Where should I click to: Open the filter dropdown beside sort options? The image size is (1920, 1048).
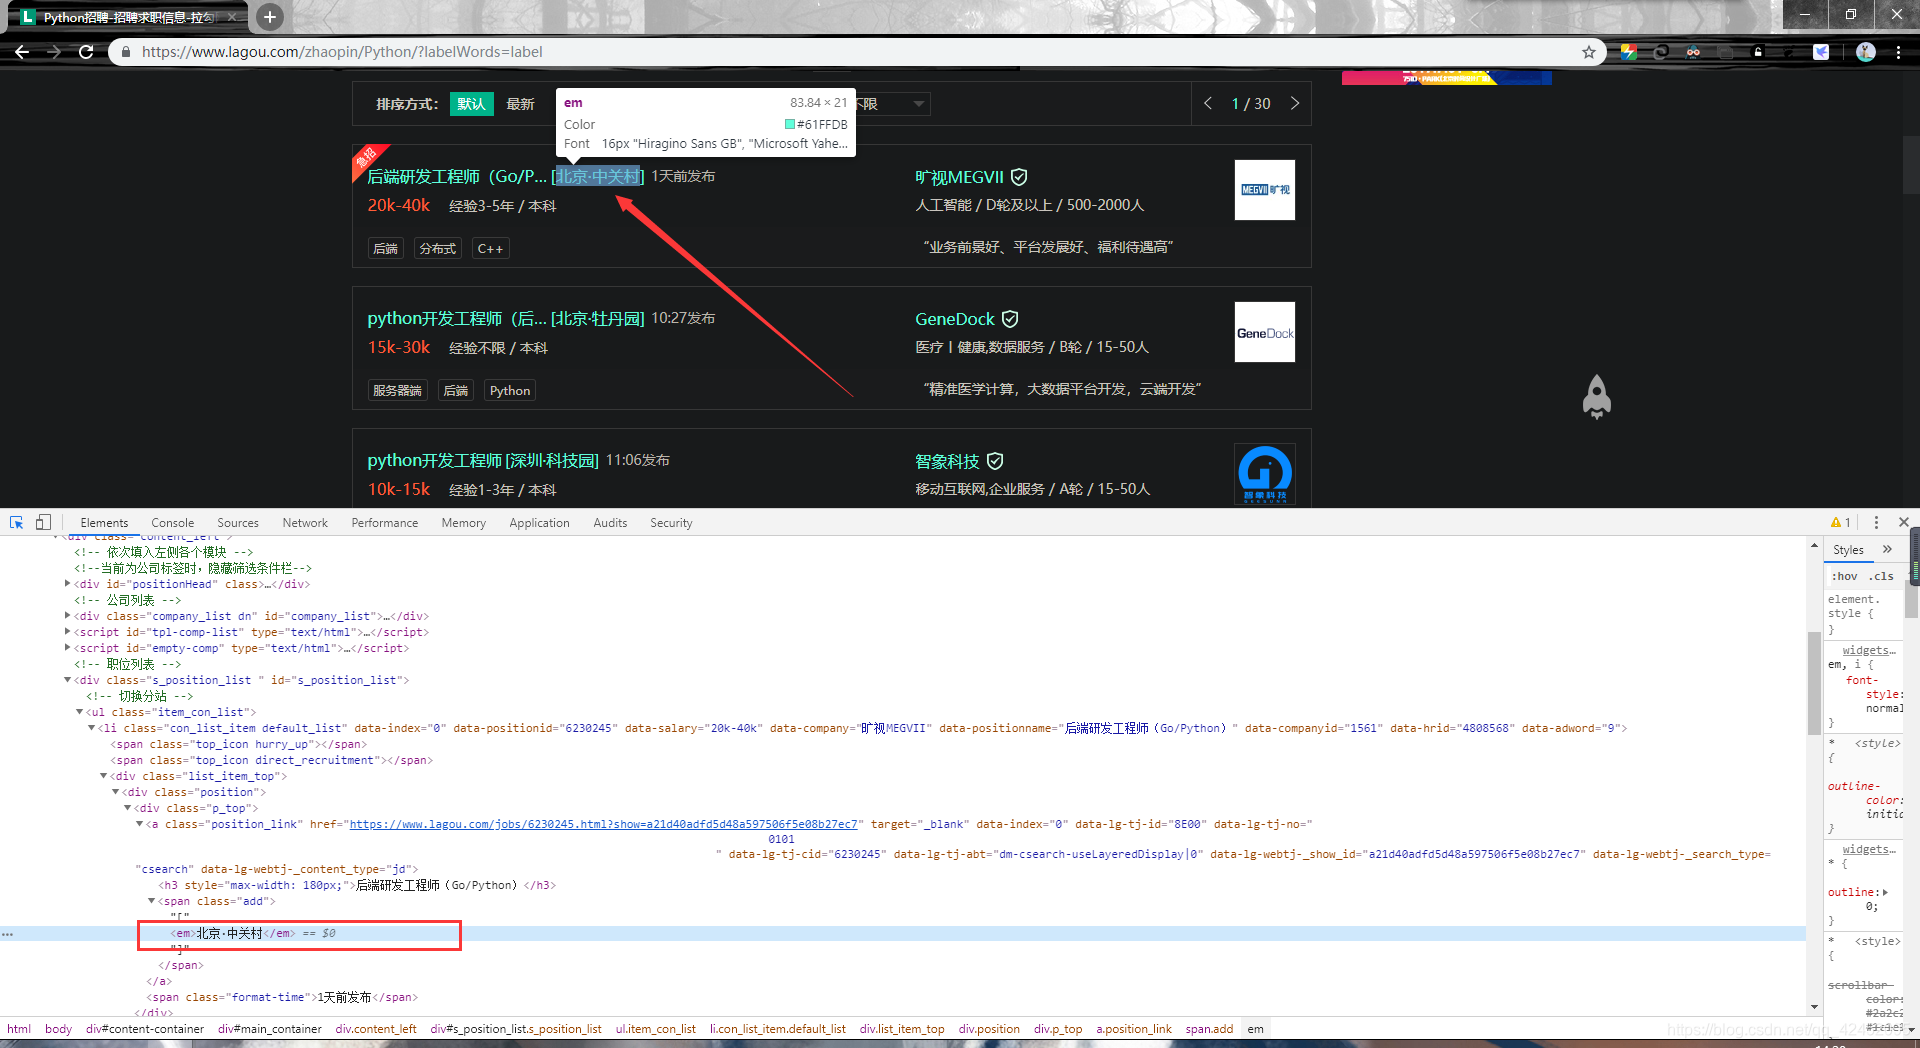[x=892, y=104]
